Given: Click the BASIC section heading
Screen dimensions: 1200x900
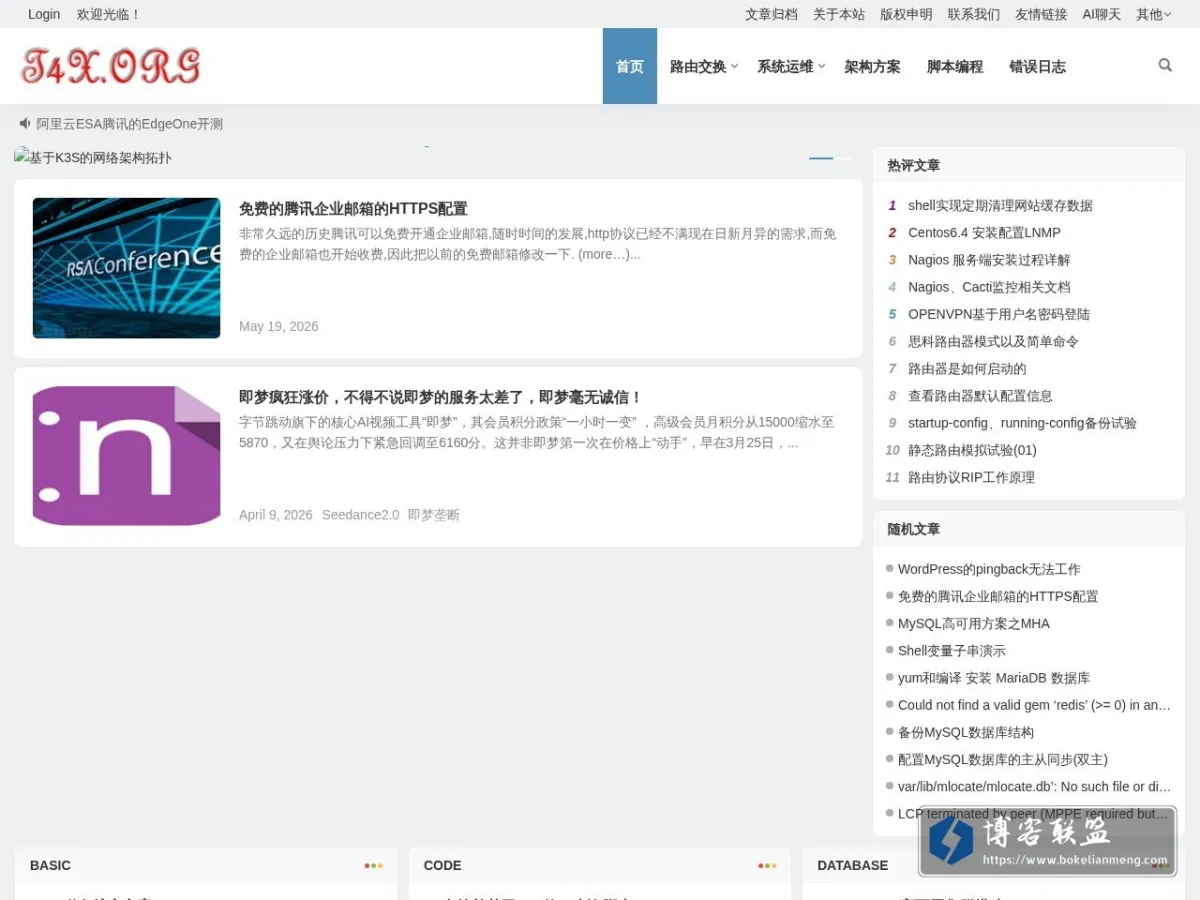Looking at the screenshot, I should pos(50,866).
